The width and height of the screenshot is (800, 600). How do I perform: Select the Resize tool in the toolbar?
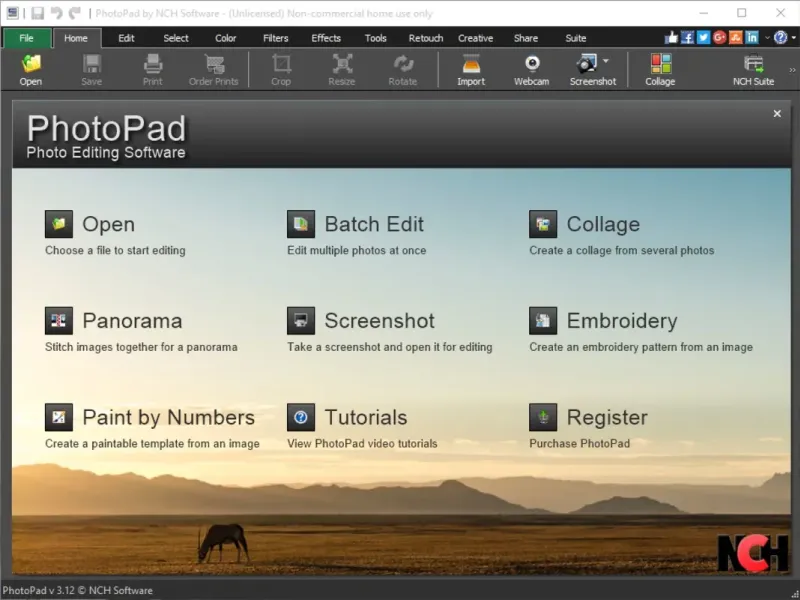click(x=342, y=70)
